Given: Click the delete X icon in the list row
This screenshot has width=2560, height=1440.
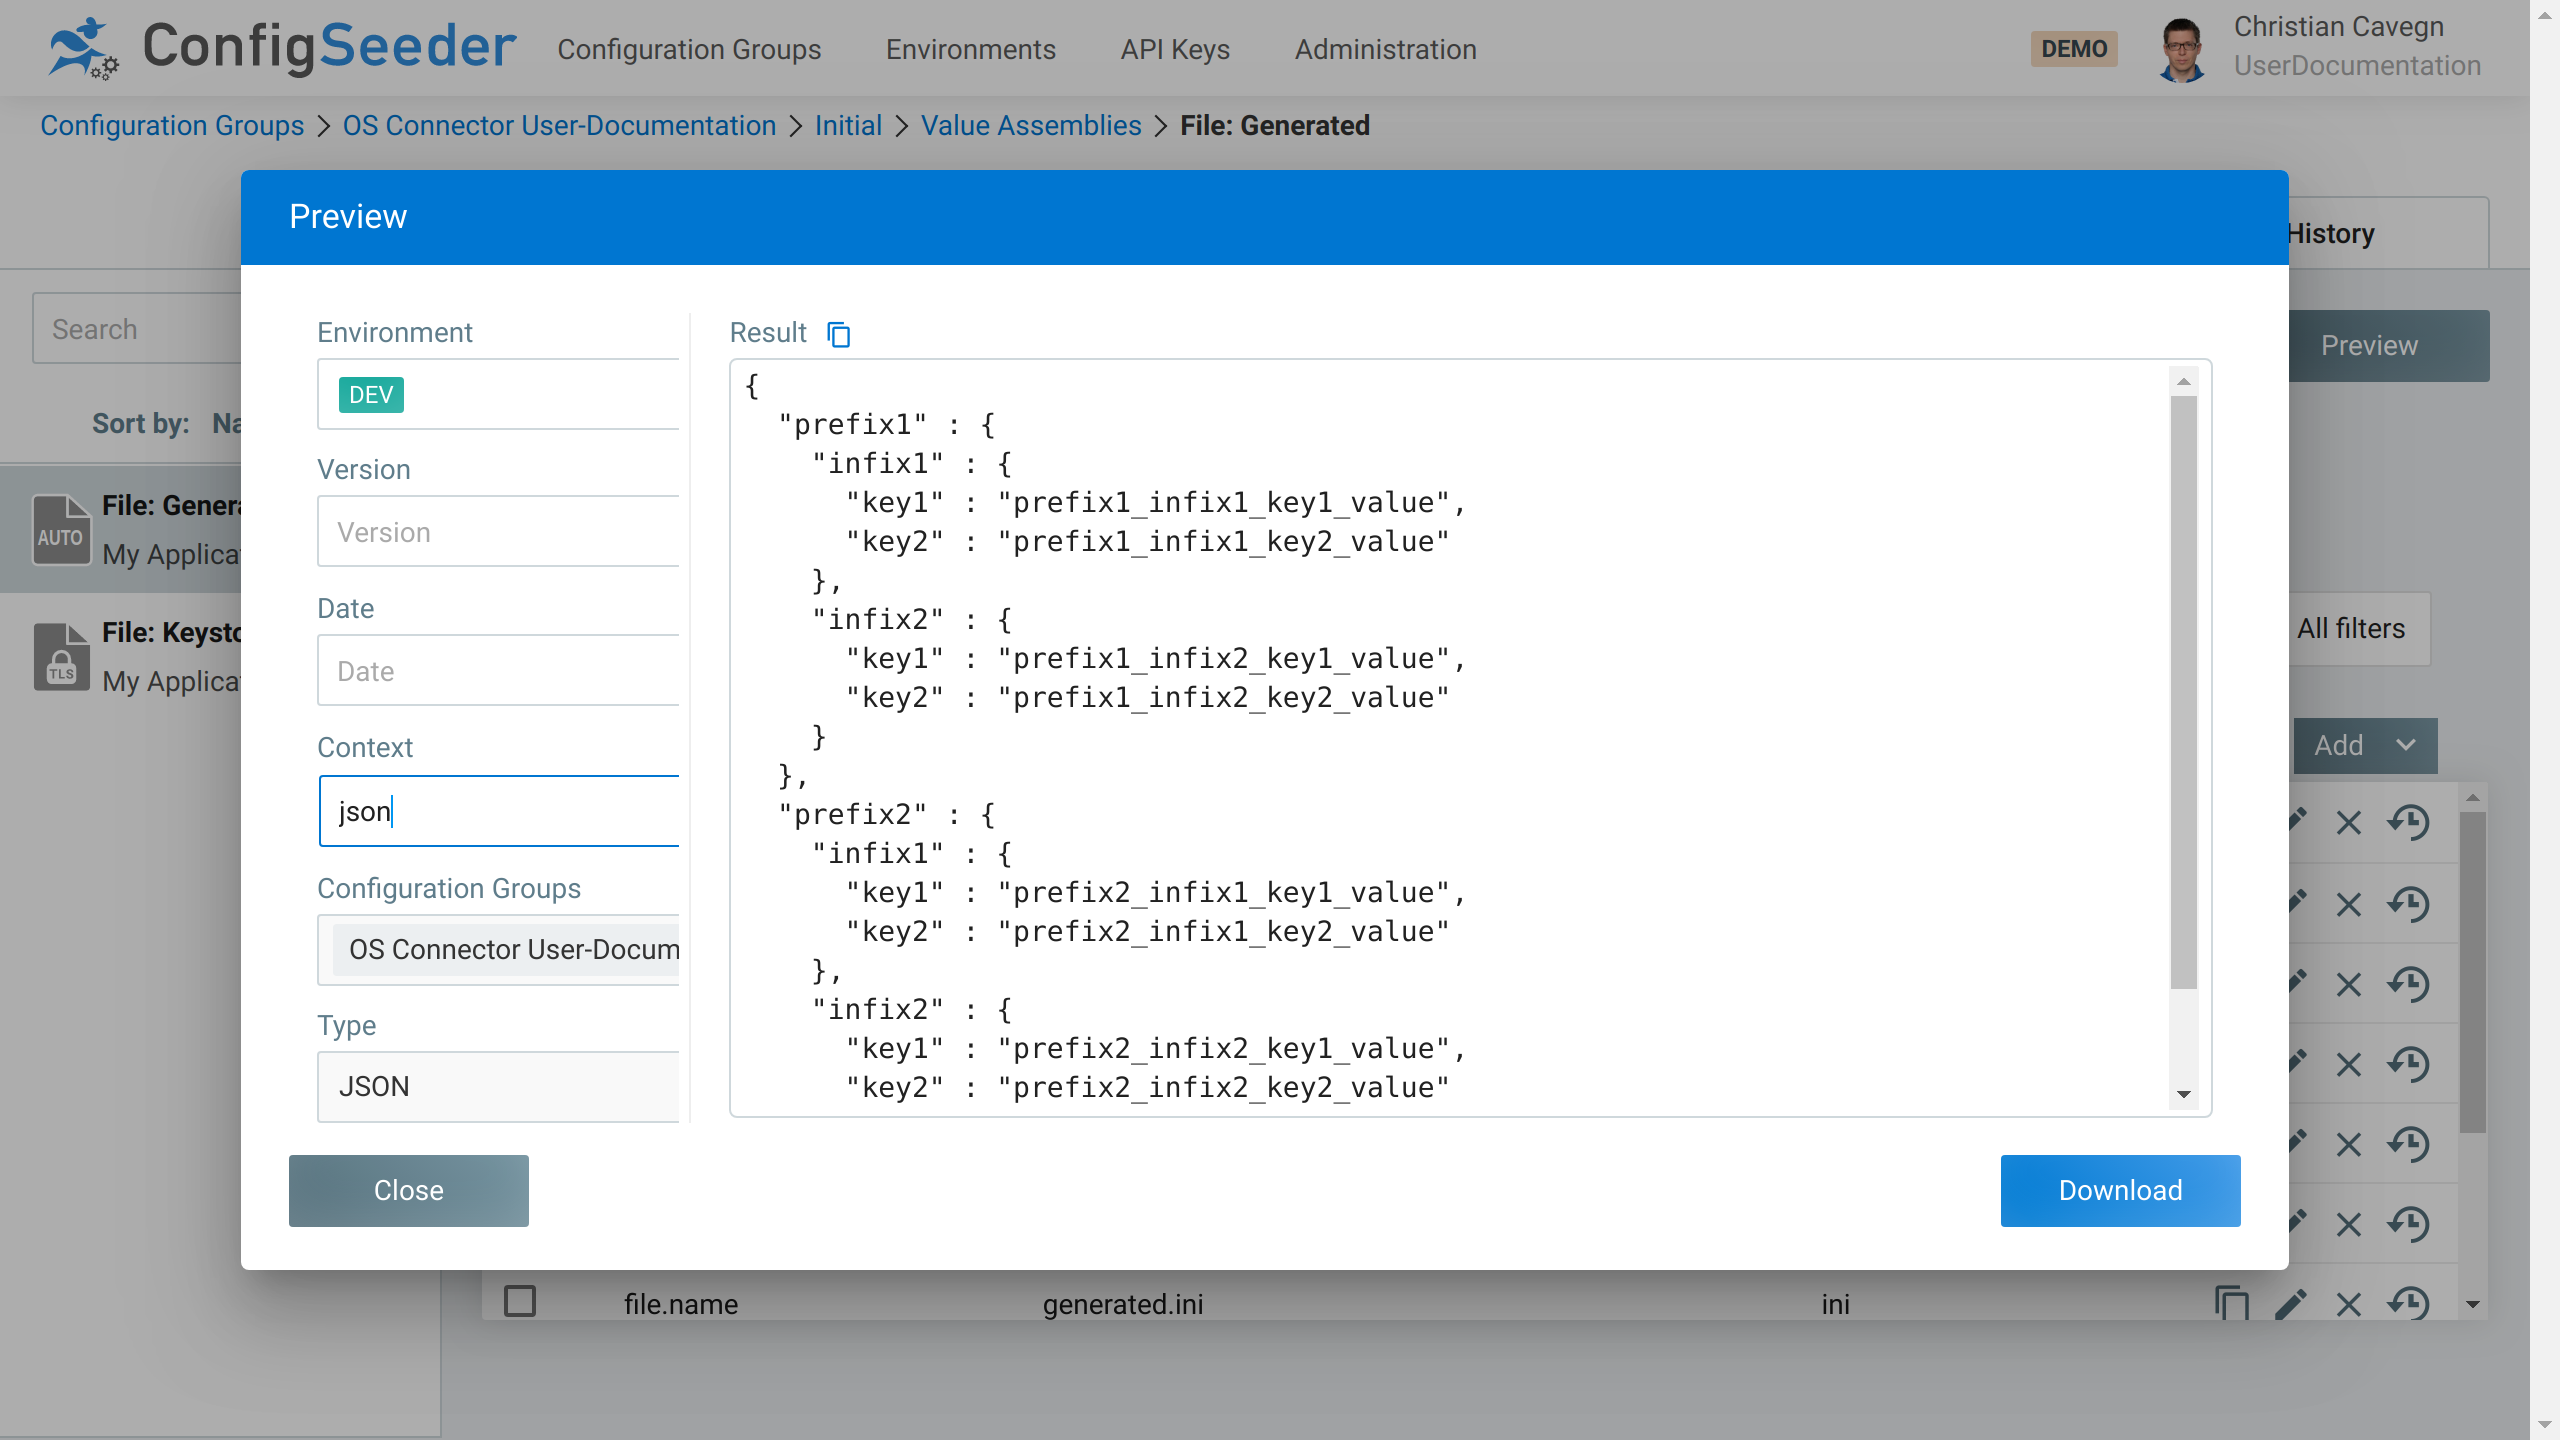Looking at the screenshot, I should [2349, 1305].
